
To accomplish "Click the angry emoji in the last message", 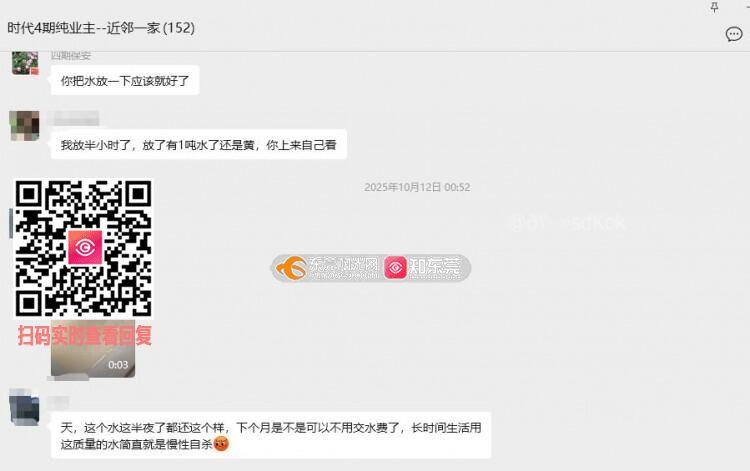I will (221, 444).
